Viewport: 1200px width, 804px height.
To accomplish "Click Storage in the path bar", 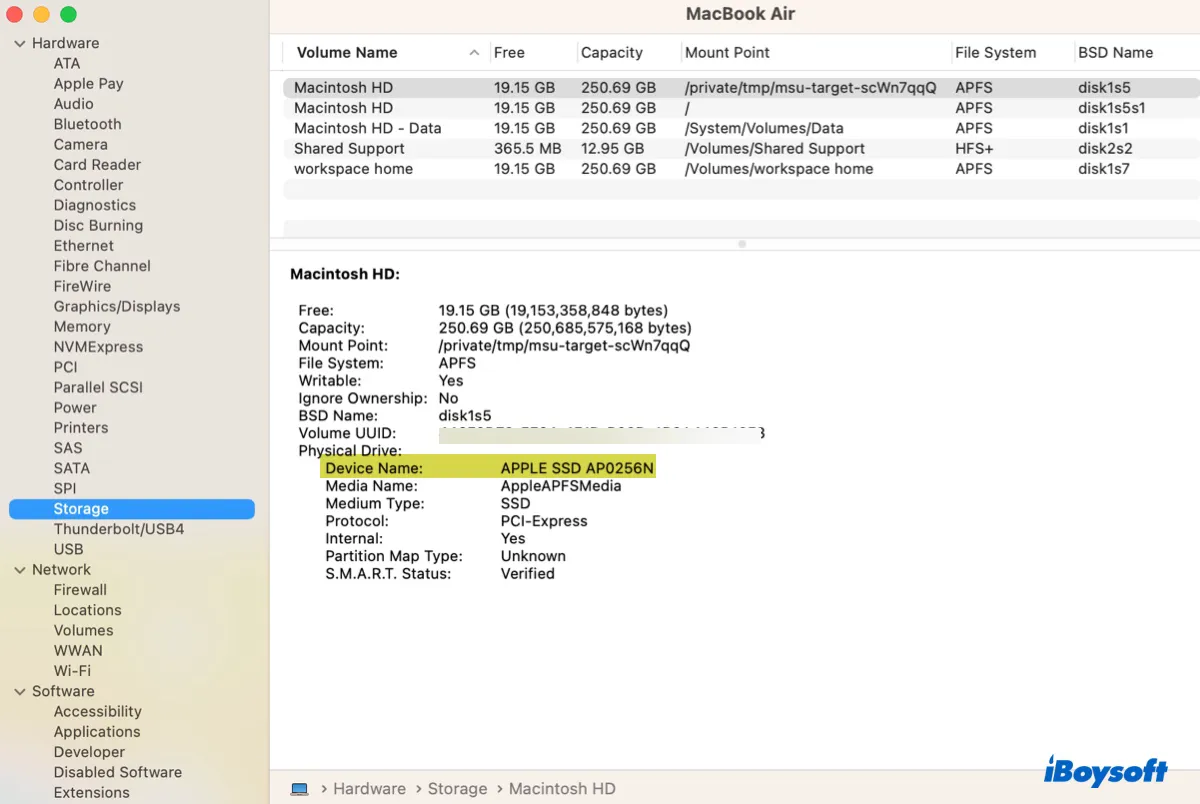I will click(x=457, y=789).
